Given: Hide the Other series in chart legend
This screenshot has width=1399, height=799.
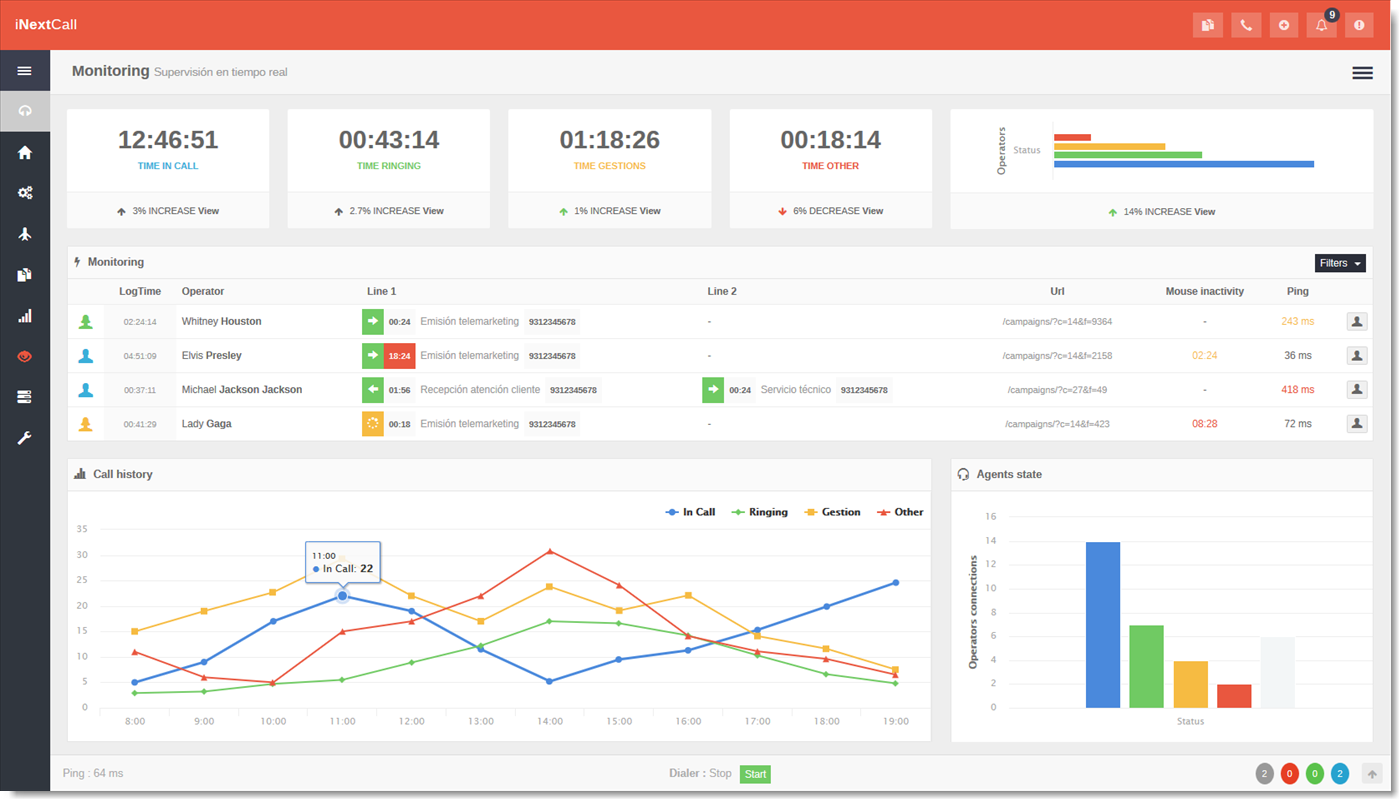Looking at the screenshot, I should tap(900, 512).
